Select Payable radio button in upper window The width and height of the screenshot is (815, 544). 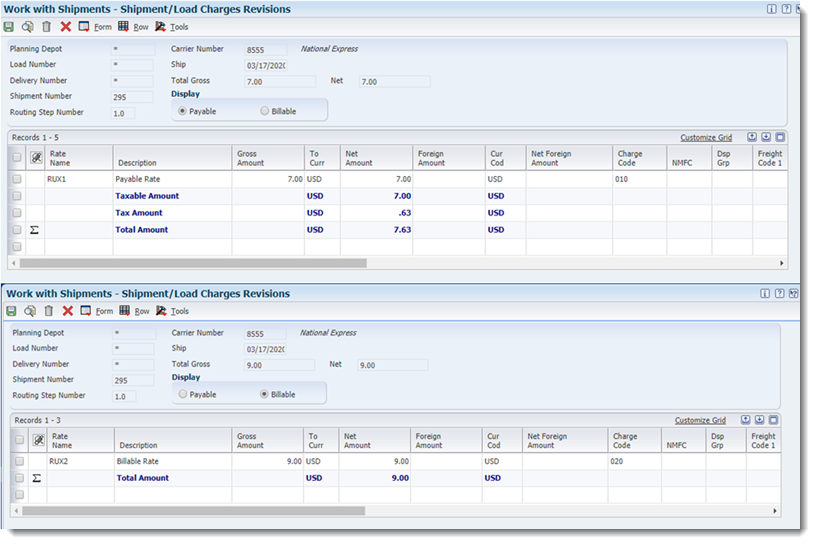pos(182,111)
